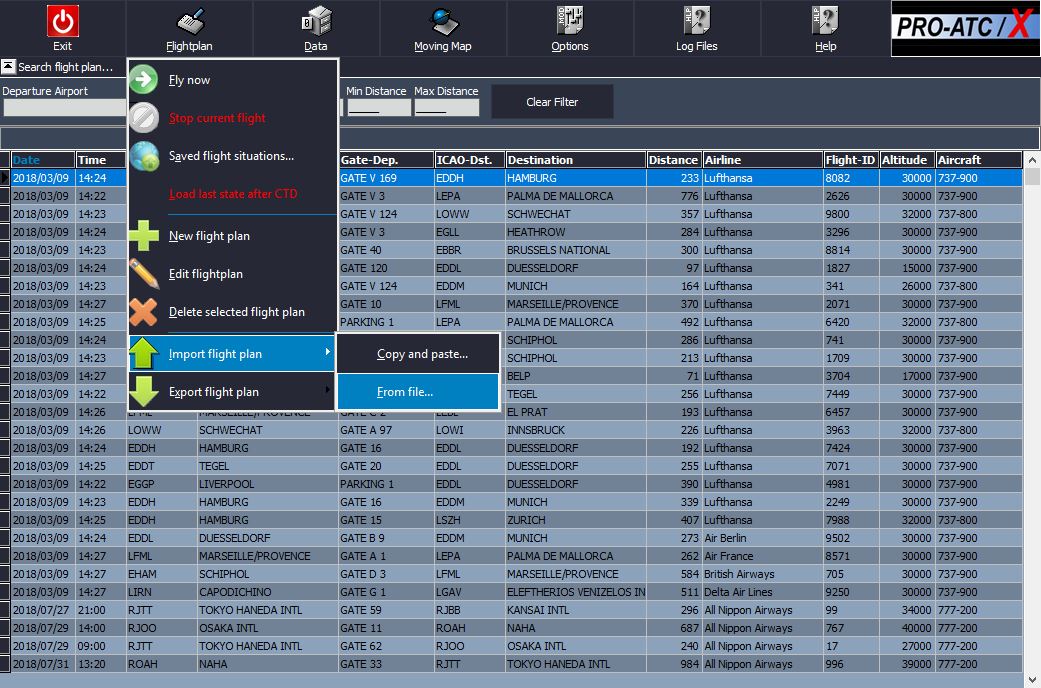Select the BRUSSELS NATIONAL destination cell
1041x688 pixels.
(x=576, y=250)
